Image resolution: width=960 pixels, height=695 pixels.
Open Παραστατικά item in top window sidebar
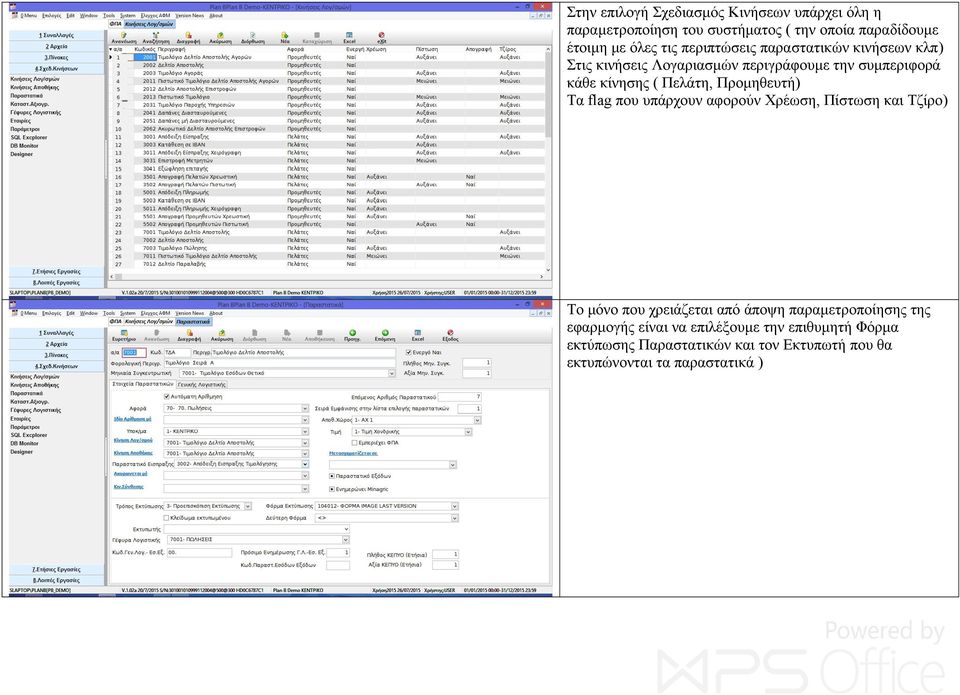tap(27, 96)
